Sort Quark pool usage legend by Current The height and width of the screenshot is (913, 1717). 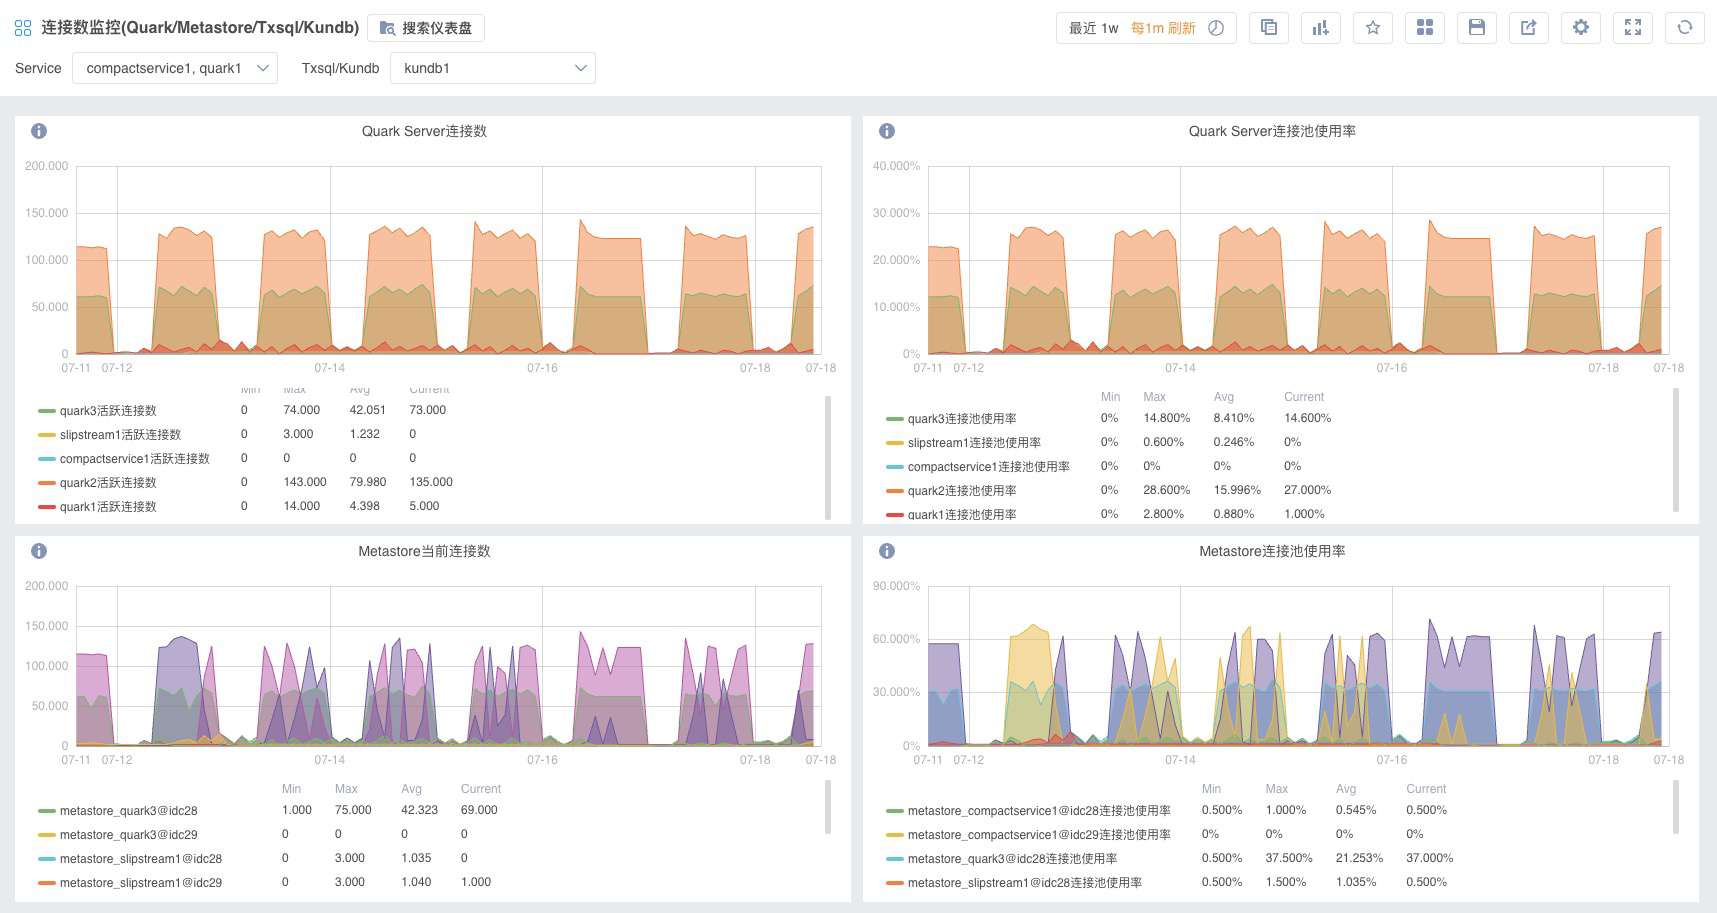pos(1304,397)
